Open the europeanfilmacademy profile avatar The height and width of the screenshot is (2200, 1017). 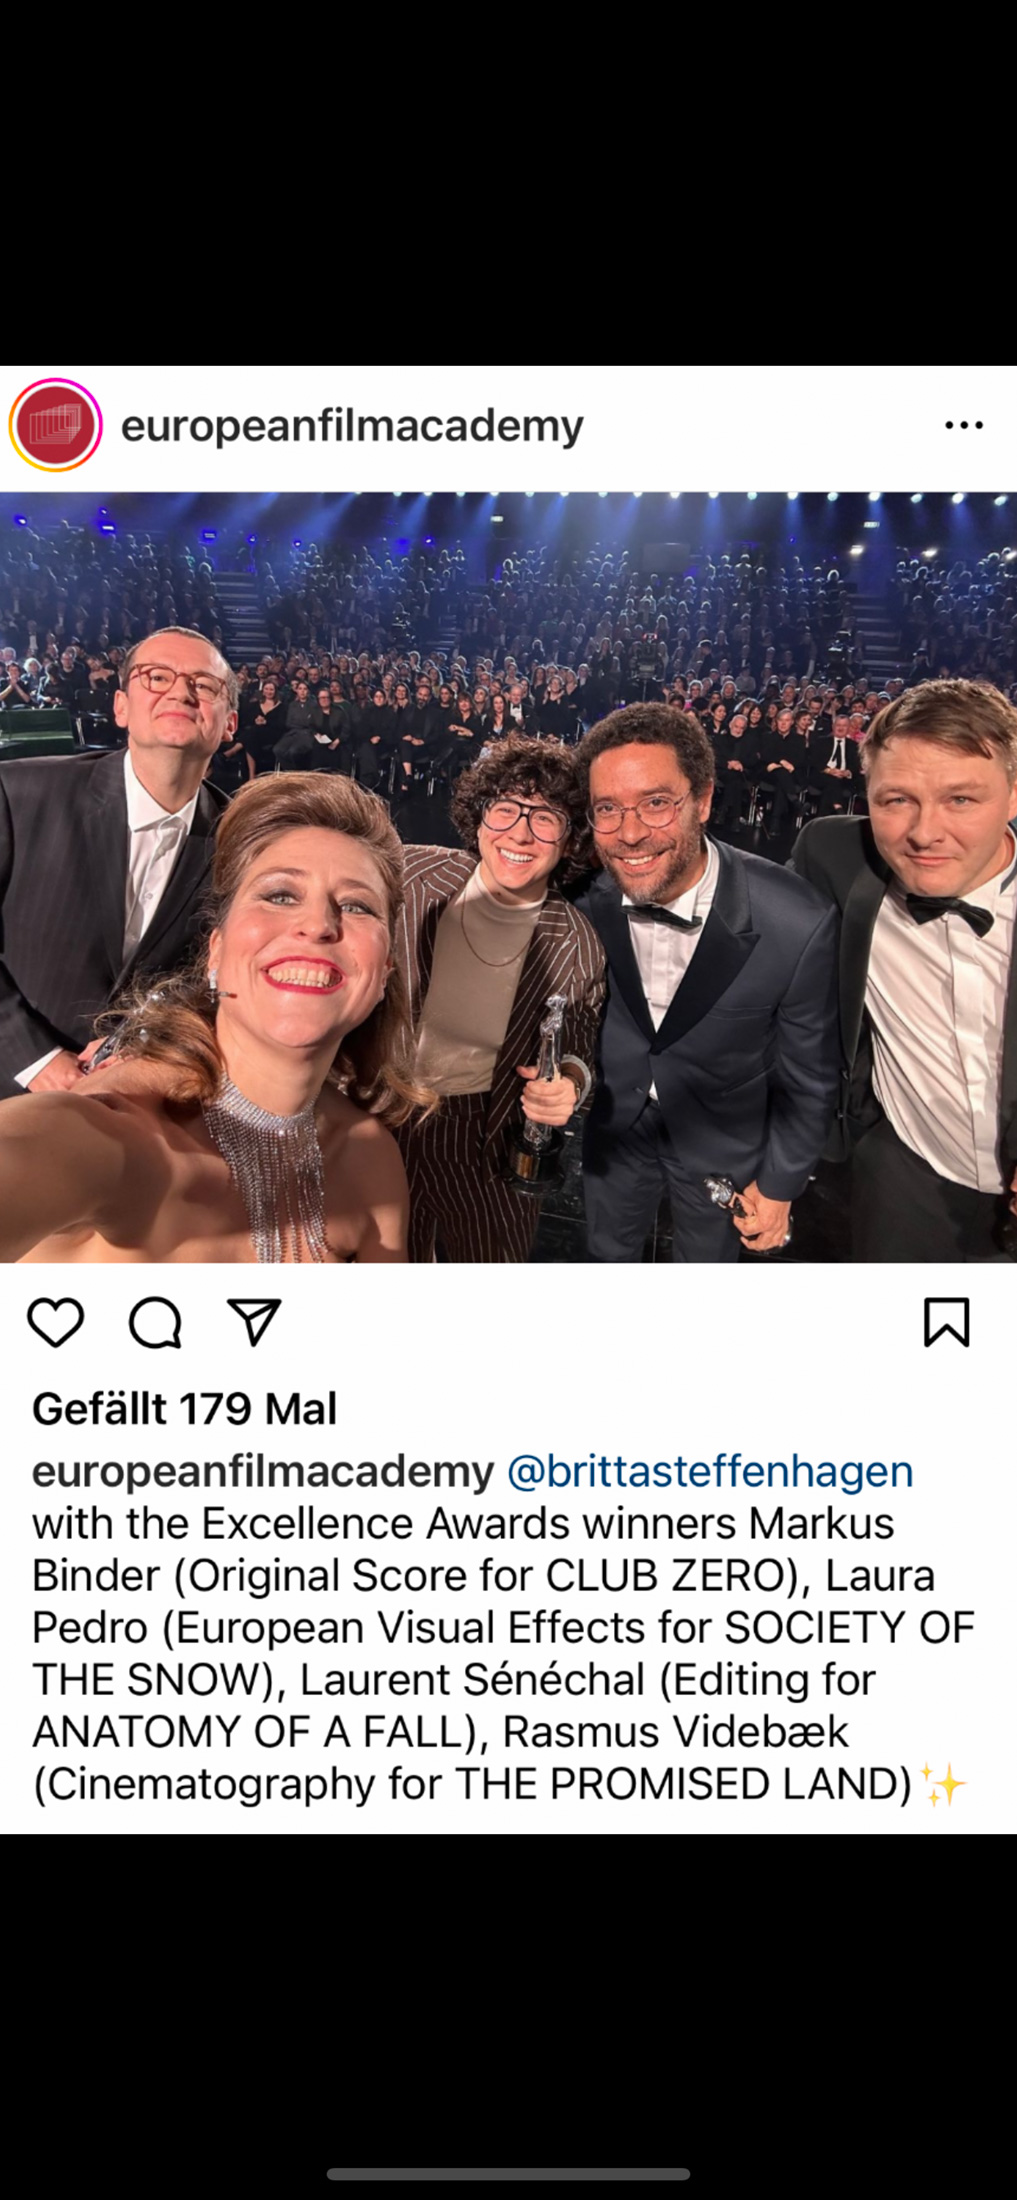point(56,425)
